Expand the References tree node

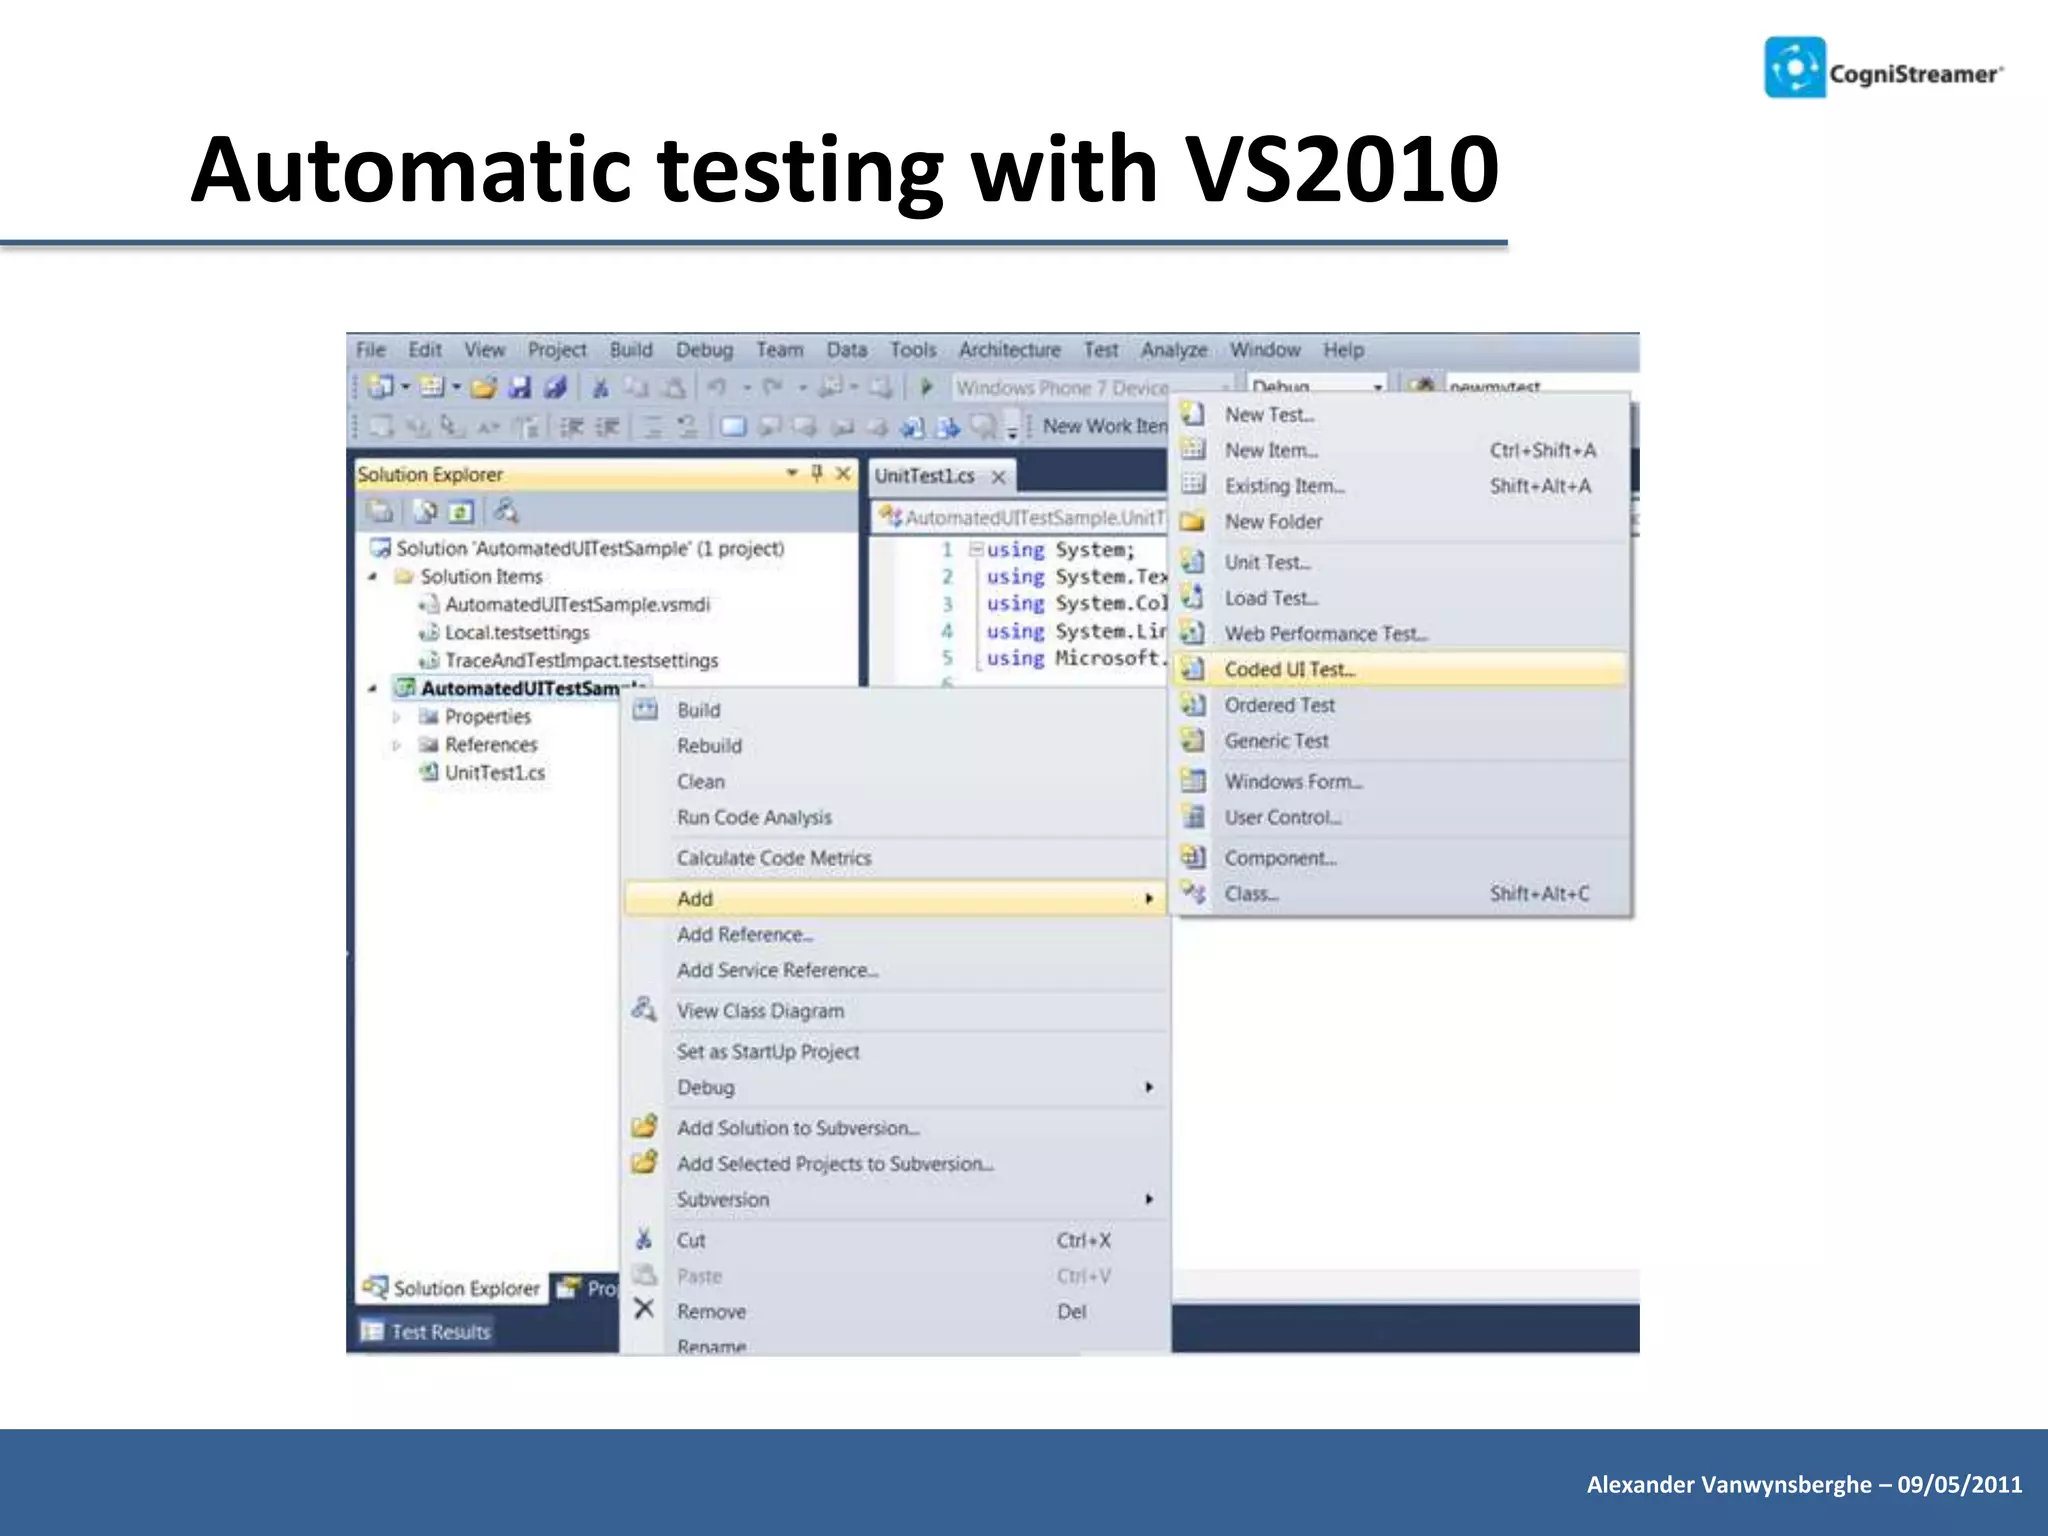click(397, 745)
